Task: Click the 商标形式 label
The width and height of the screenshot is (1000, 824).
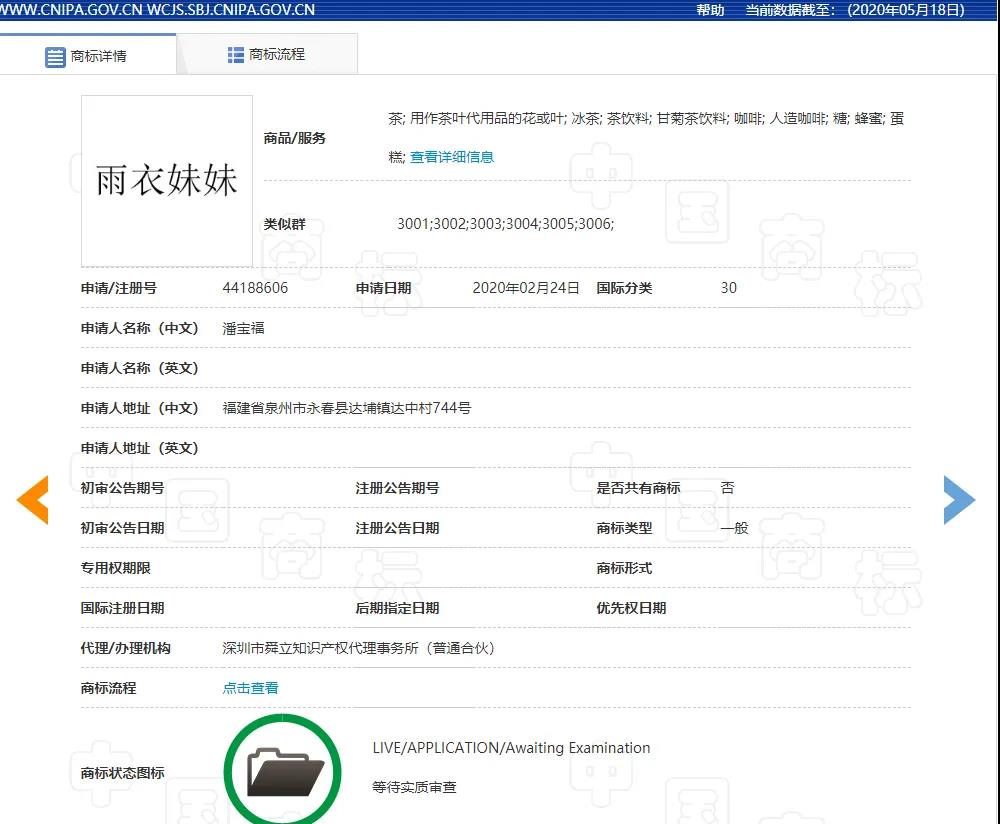Action: (x=624, y=568)
